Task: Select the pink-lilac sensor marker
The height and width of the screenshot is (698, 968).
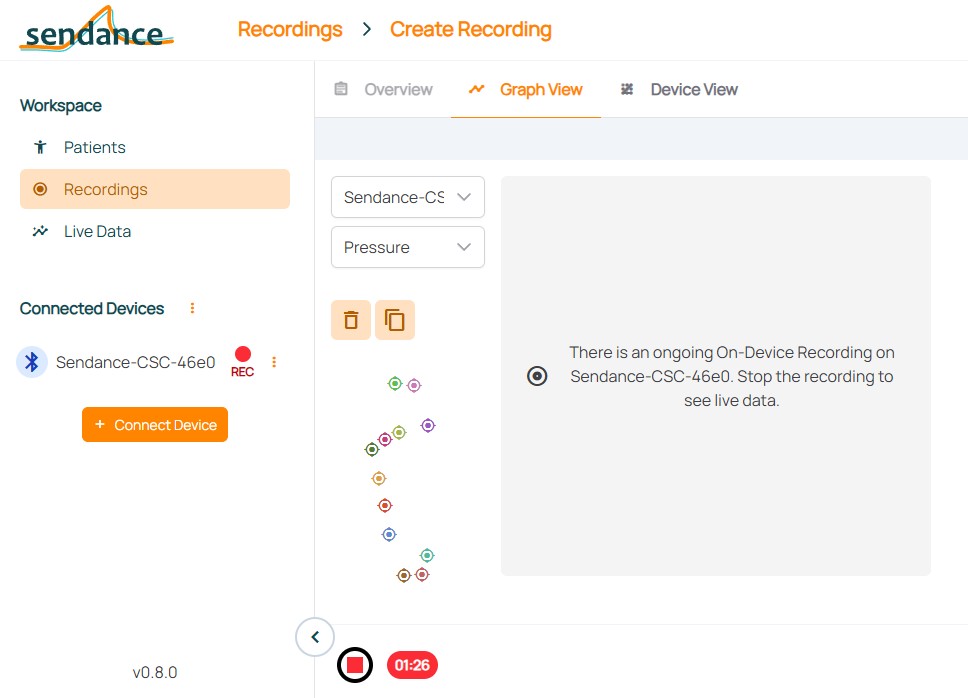Action: [x=414, y=385]
